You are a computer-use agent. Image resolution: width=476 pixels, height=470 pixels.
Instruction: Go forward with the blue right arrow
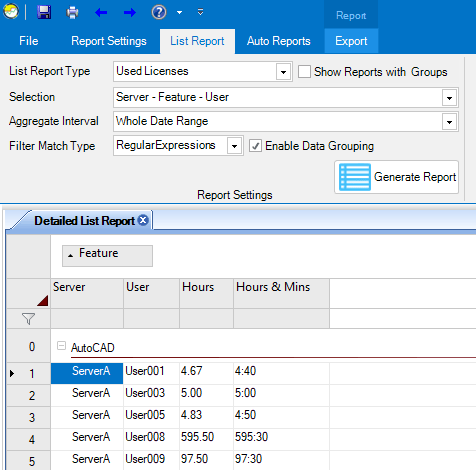click(130, 13)
